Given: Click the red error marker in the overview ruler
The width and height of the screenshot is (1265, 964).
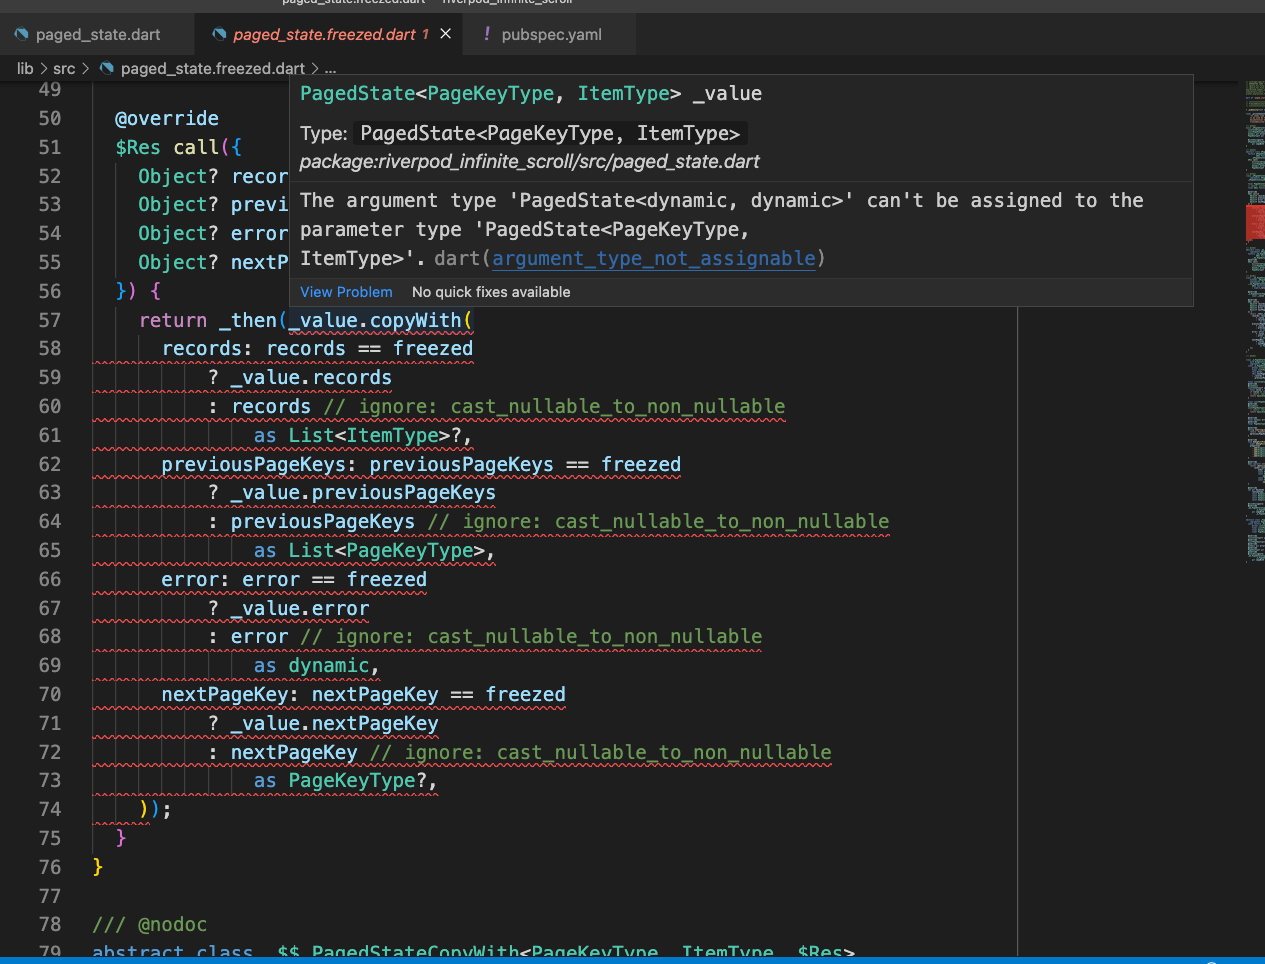Looking at the screenshot, I should pyautogui.click(x=1256, y=224).
